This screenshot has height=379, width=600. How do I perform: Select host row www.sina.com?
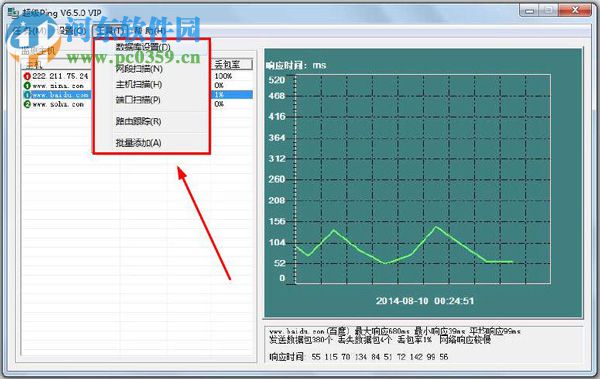[x=137, y=85]
